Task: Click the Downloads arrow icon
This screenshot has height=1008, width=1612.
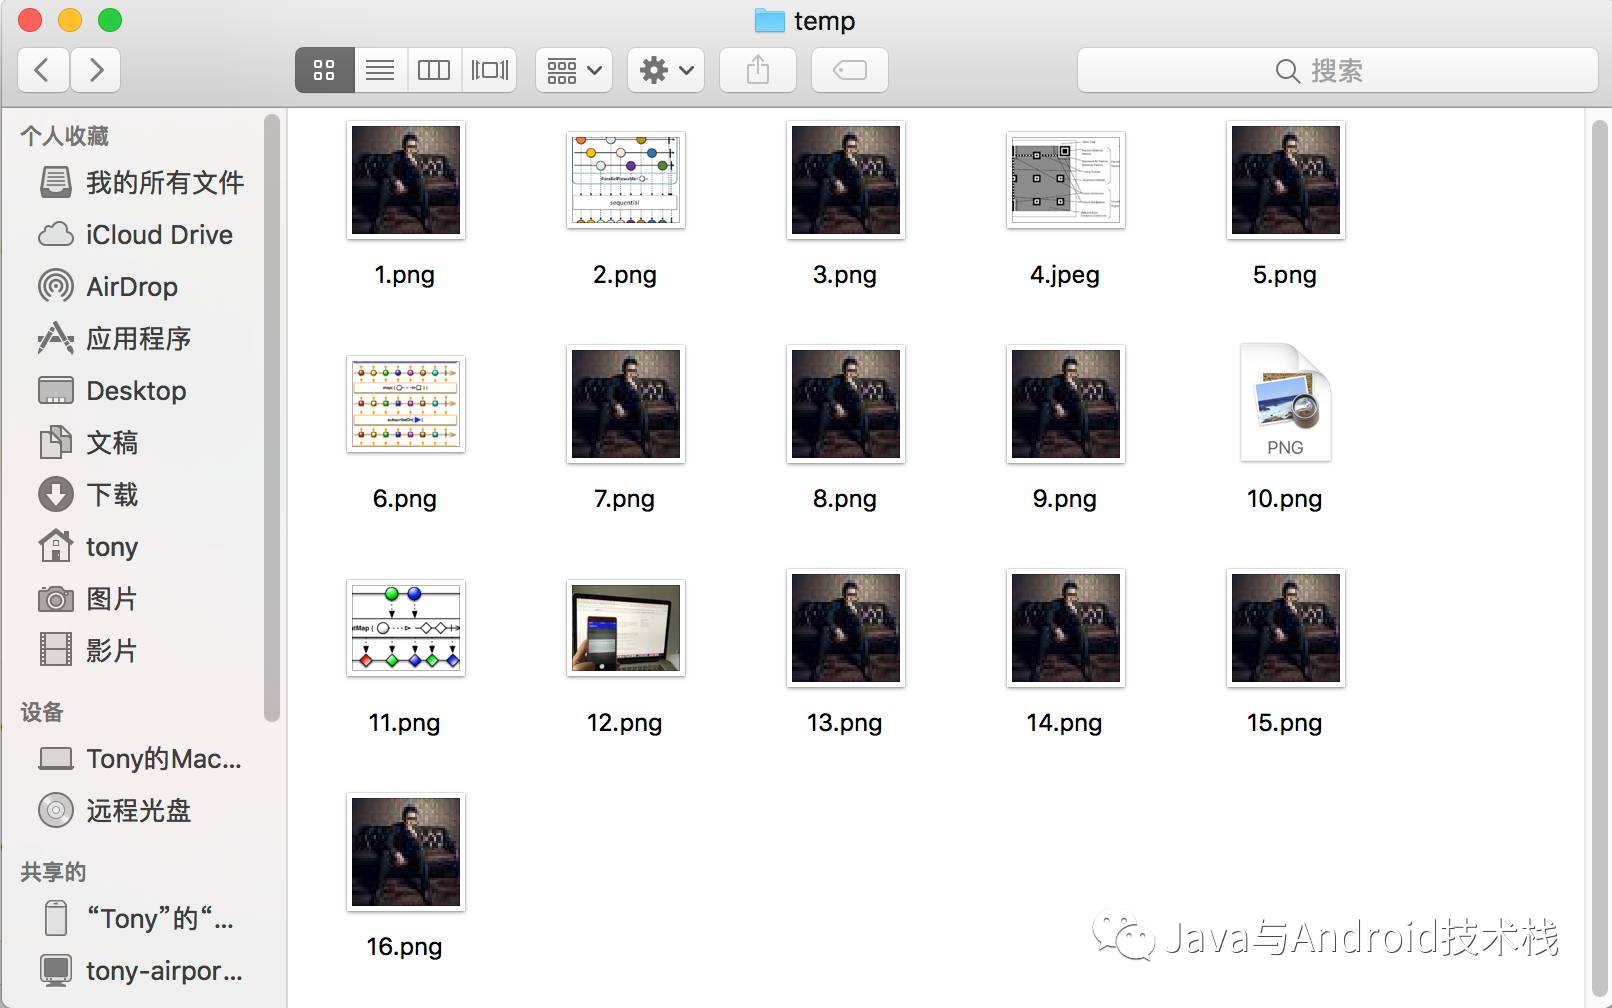Action: coord(55,494)
